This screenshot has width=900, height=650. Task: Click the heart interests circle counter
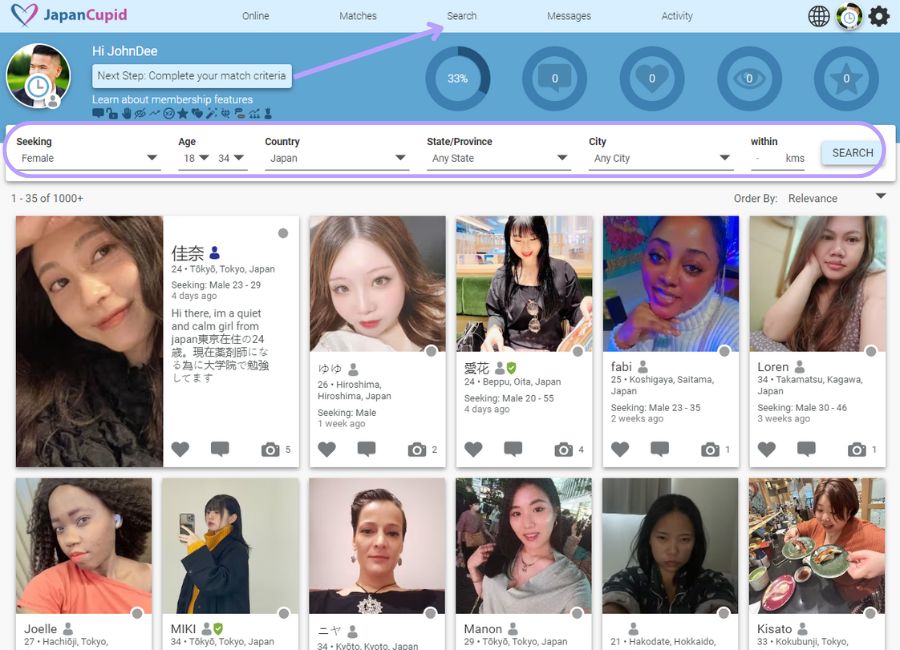click(652, 78)
